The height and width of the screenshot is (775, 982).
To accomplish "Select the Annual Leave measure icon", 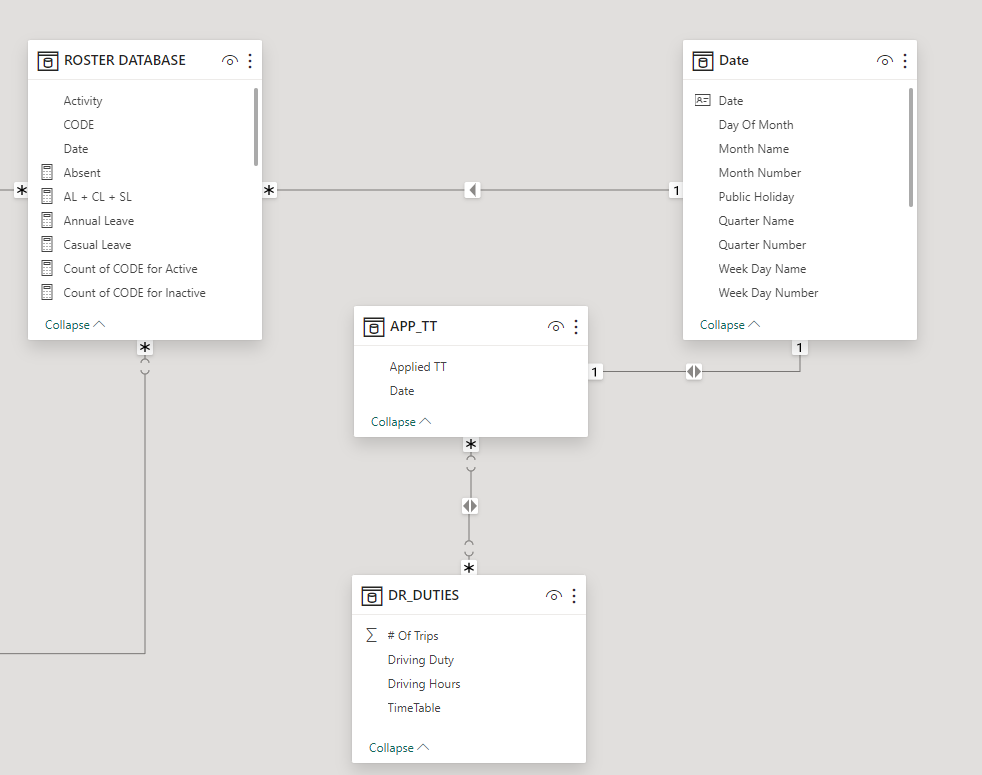I will coord(47,221).
